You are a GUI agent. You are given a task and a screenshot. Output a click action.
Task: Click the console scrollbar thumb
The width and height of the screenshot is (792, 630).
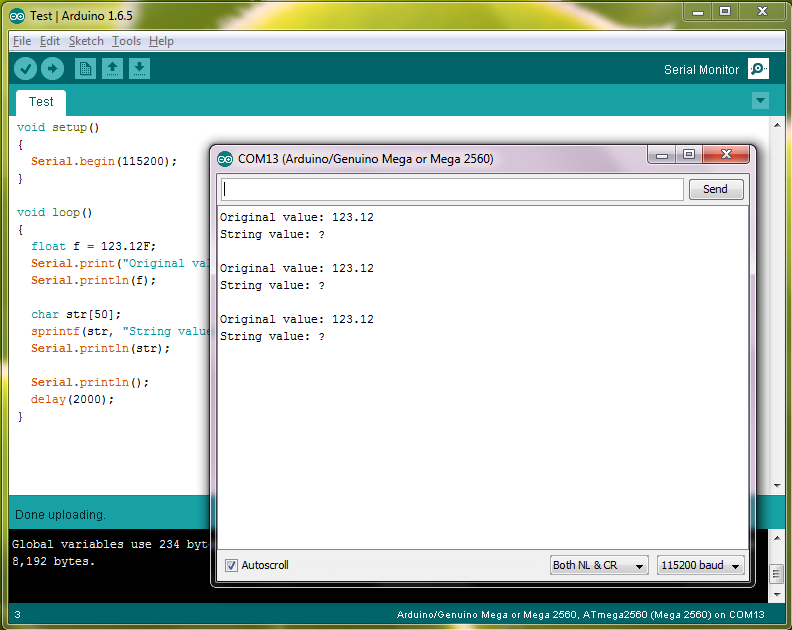click(x=777, y=574)
